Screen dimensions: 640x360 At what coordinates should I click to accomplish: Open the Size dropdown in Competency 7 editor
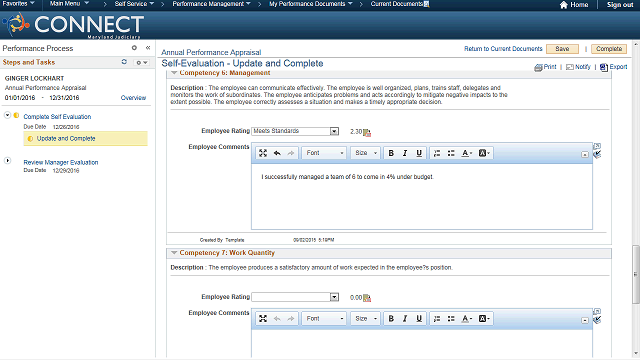[366, 319]
